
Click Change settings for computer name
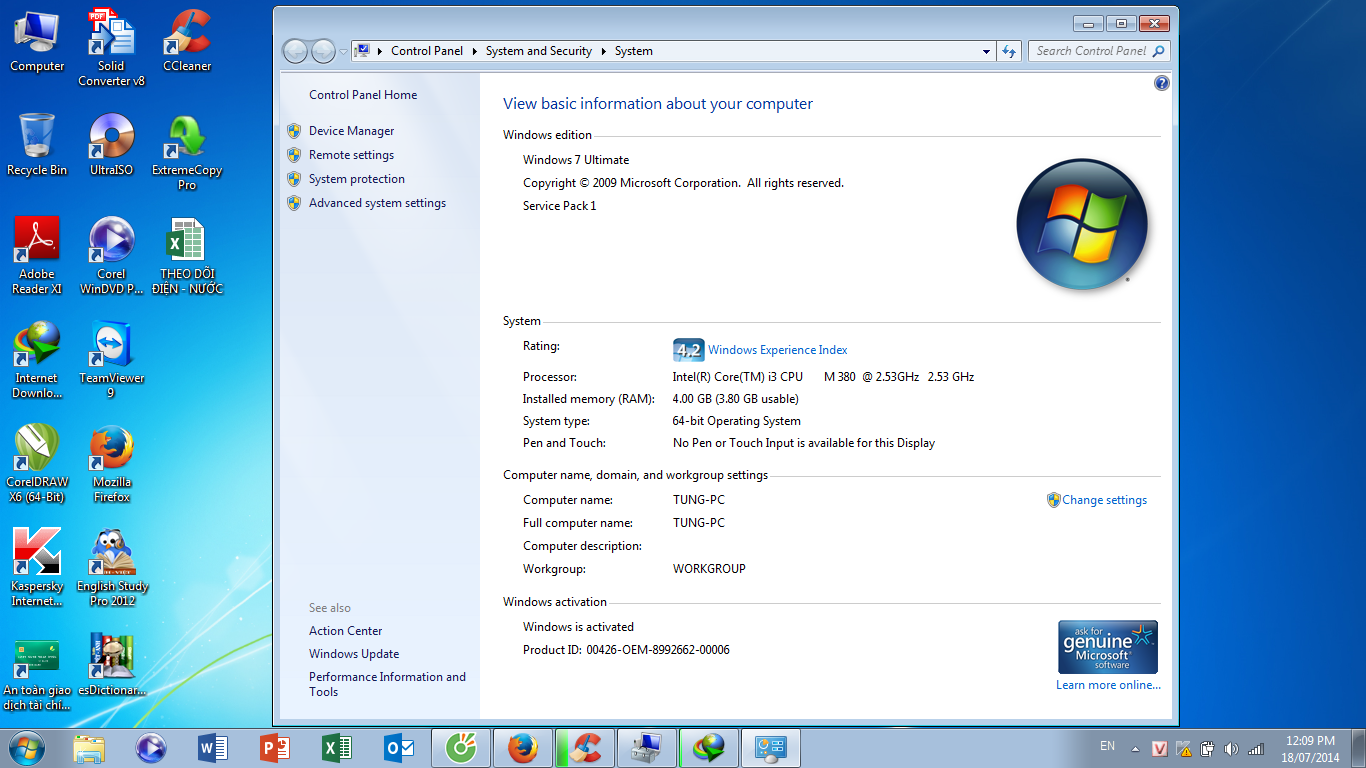pos(1104,500)
